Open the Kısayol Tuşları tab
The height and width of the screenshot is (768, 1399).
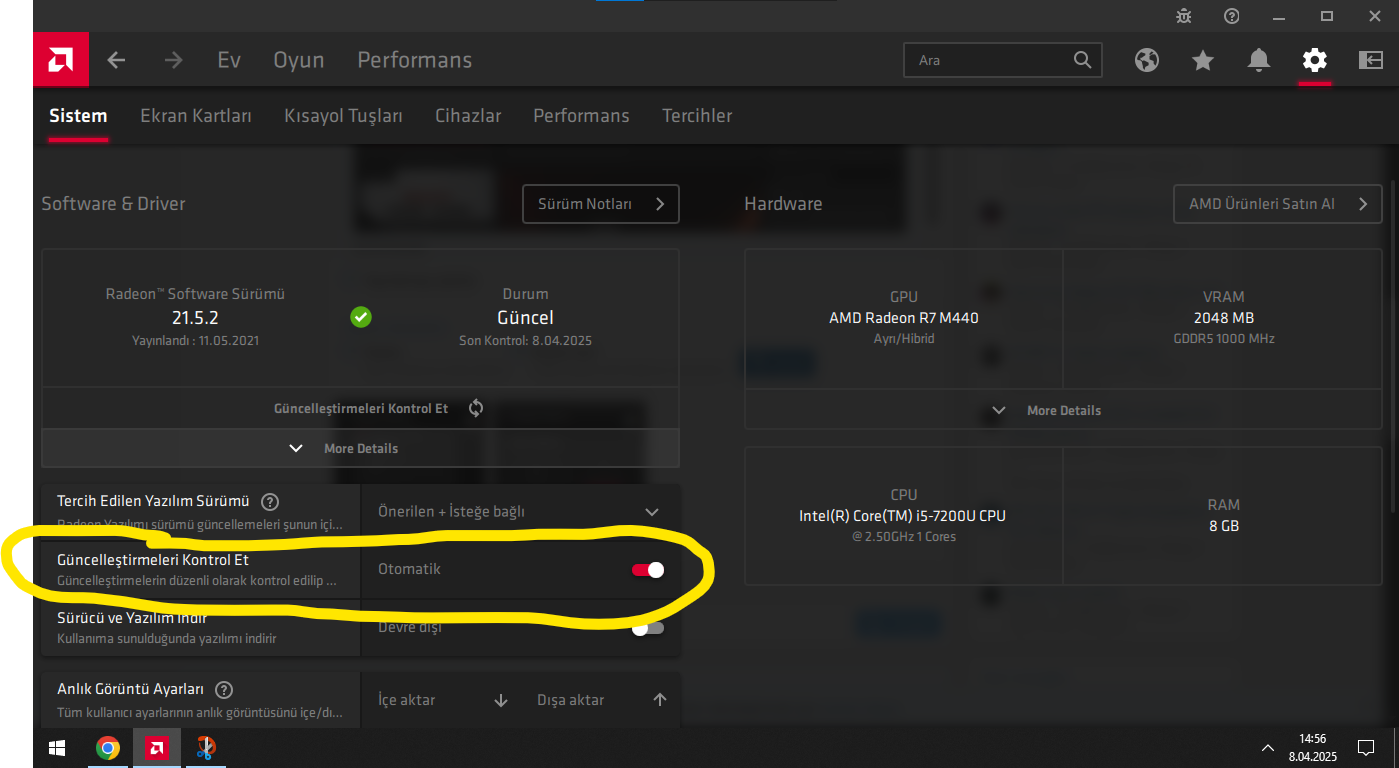[x=343, y=116]
